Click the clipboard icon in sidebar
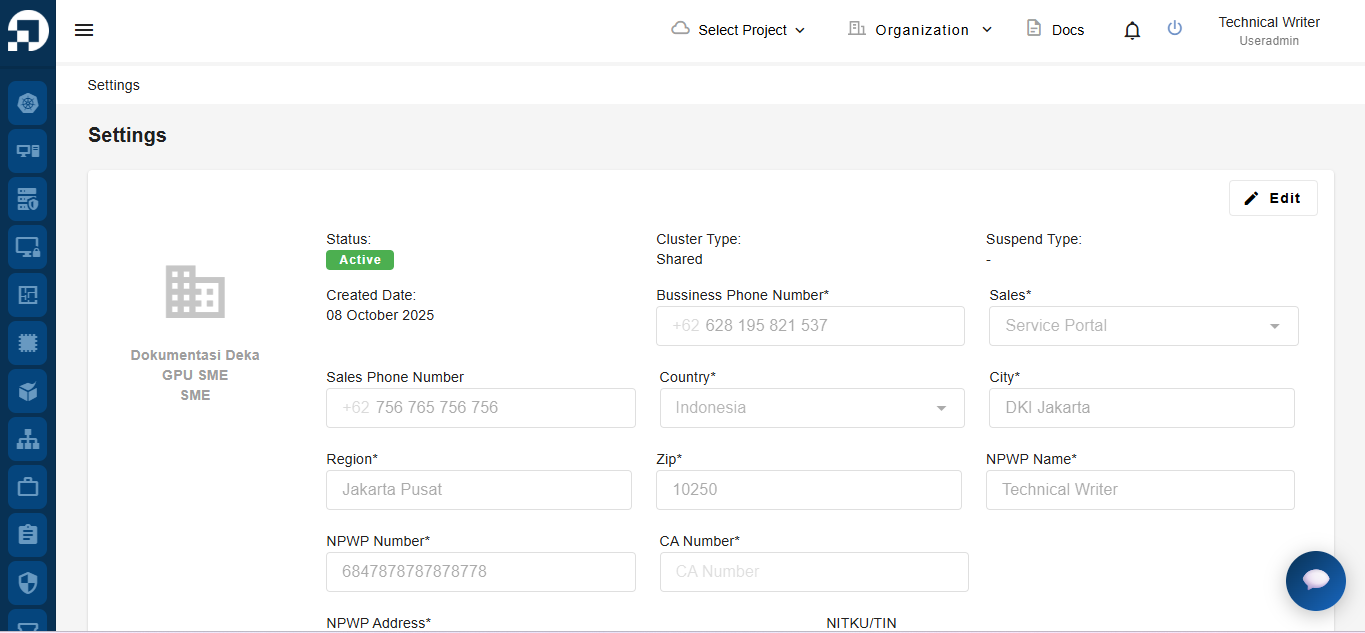Screen dimensions: 1365x633 point(28,535)
